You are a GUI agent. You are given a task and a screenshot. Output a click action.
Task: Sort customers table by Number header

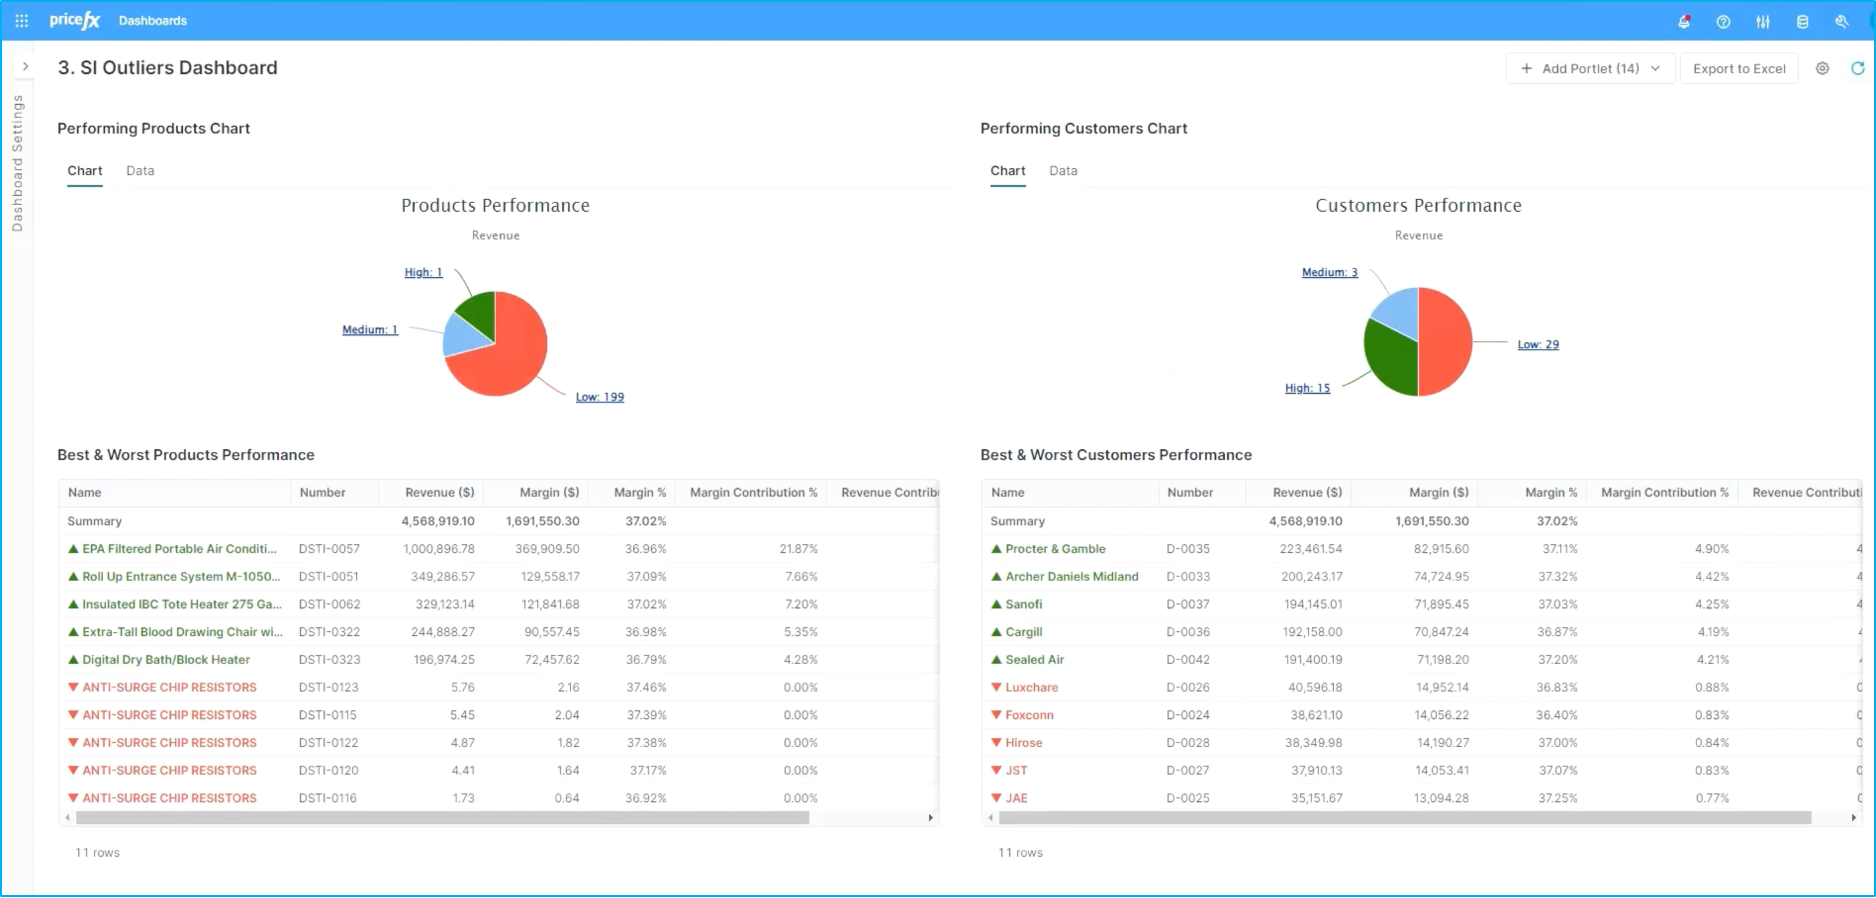(x=1190, y=493)
